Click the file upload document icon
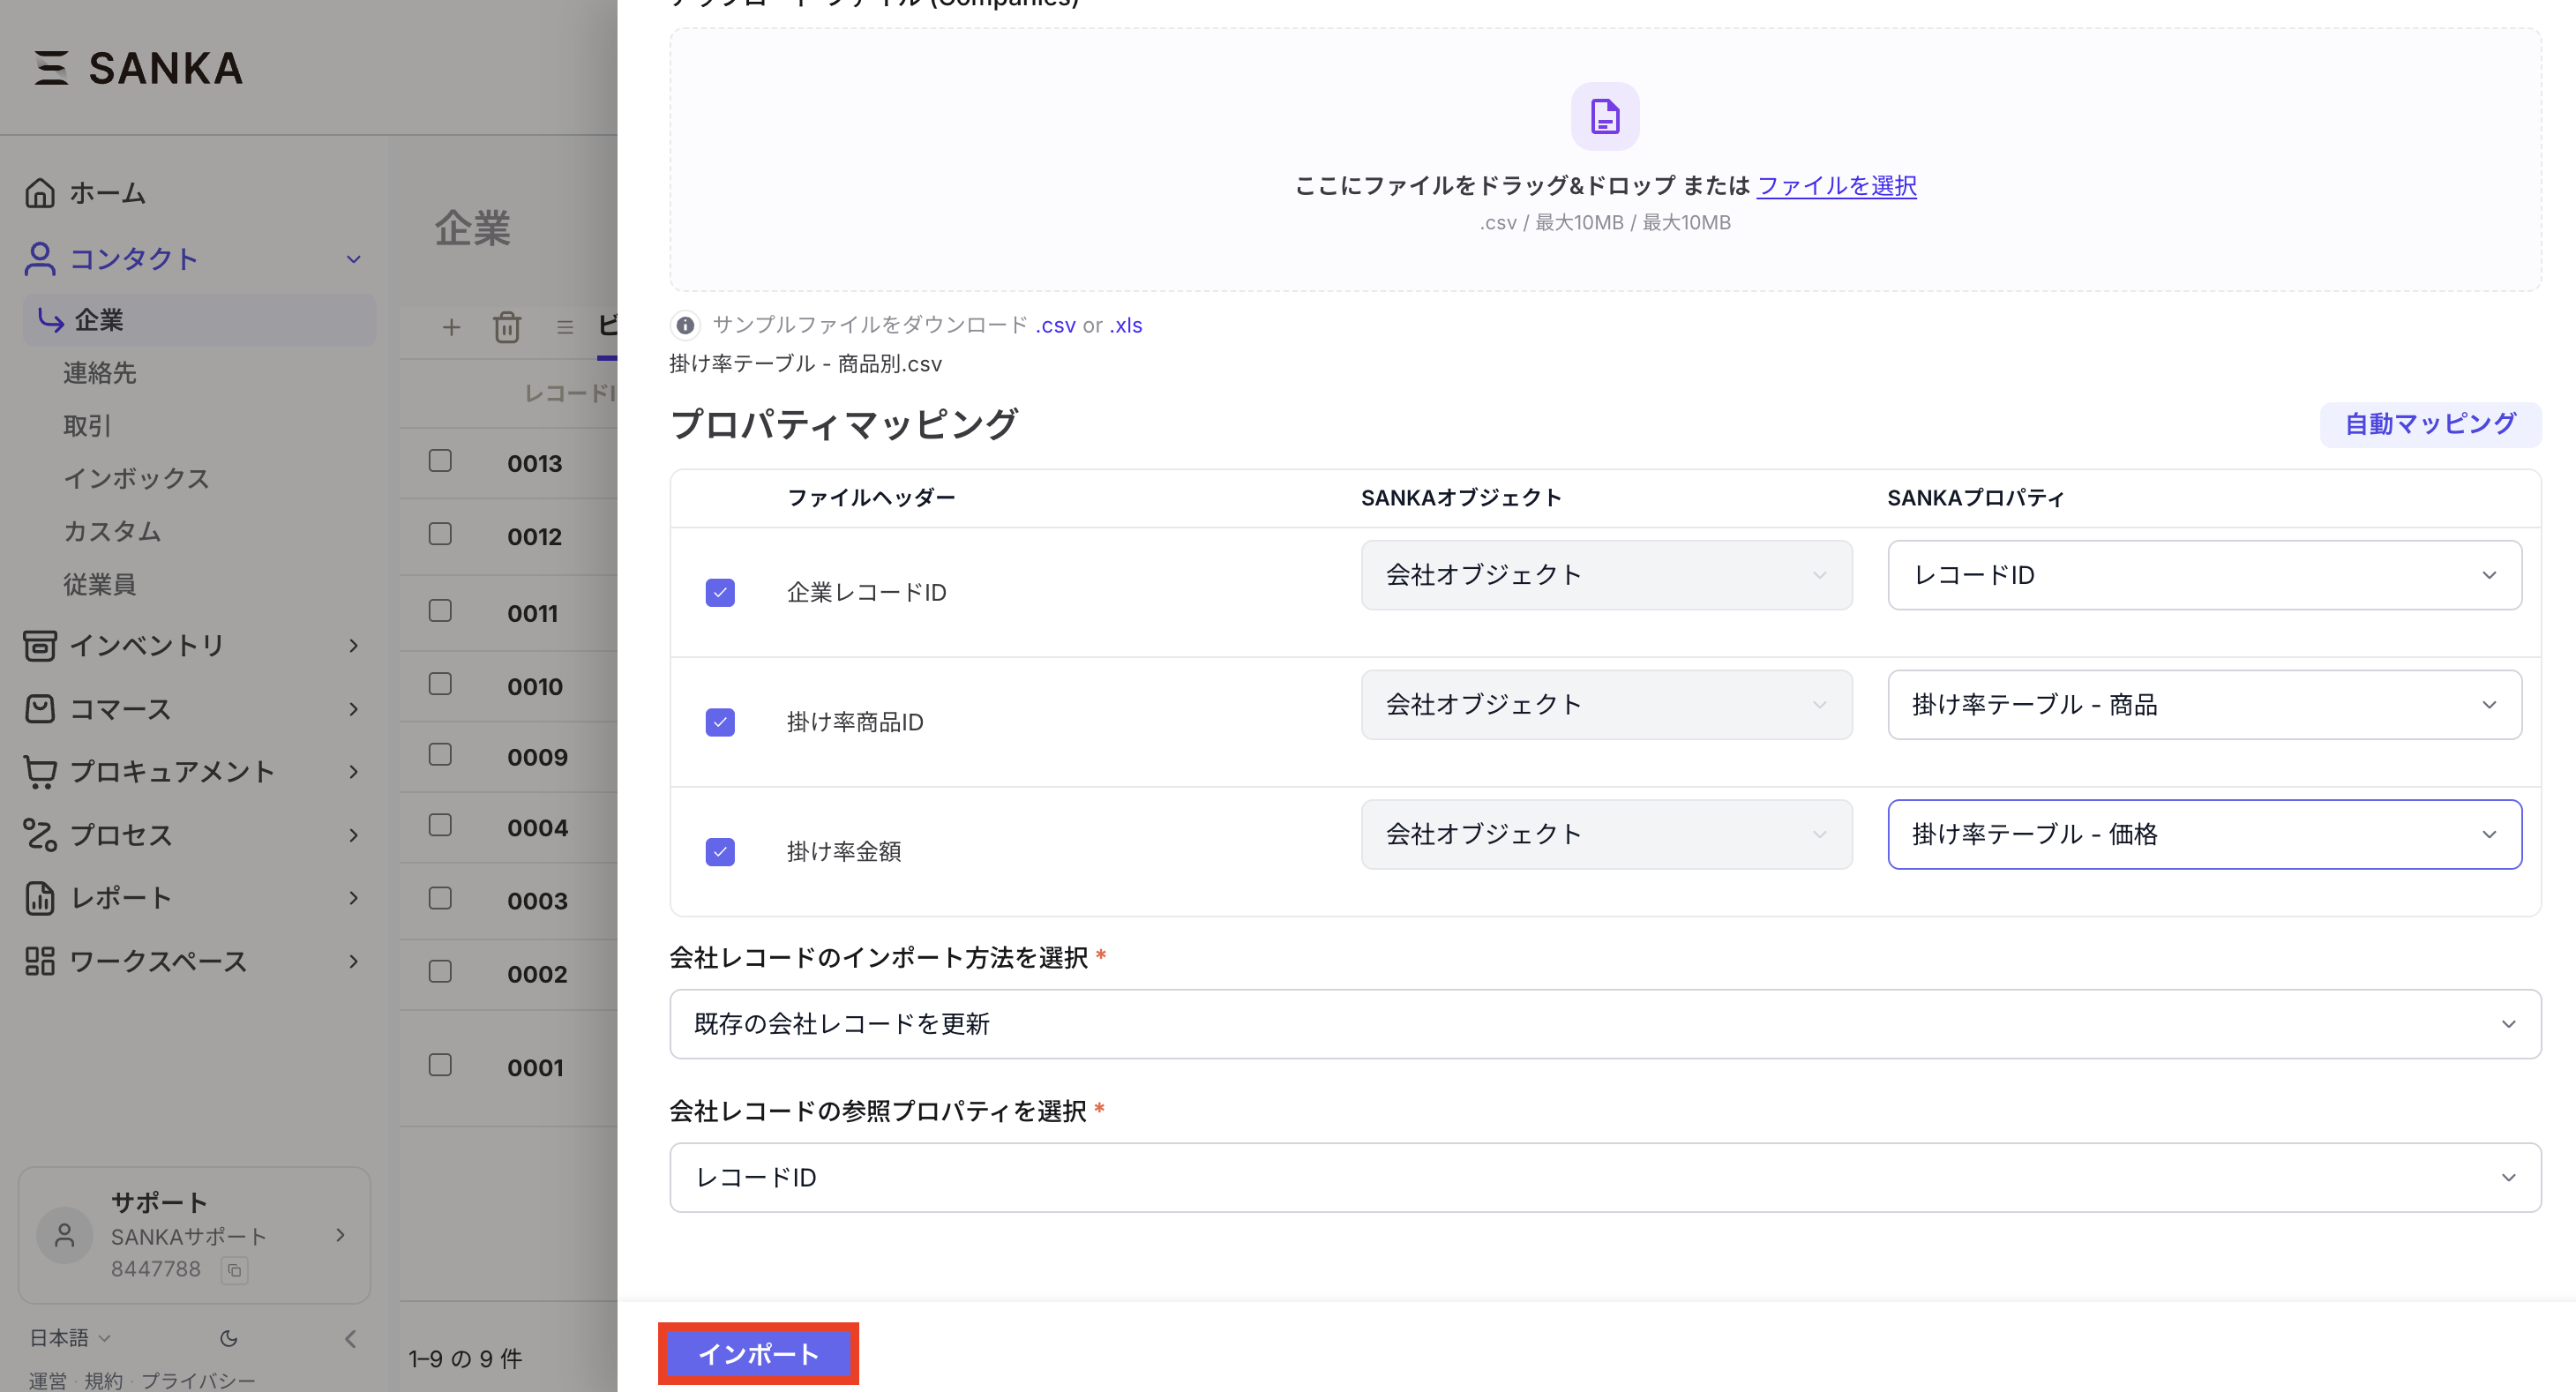The width and height of the screenshot is (2576, 1392). coord(1604,116)
